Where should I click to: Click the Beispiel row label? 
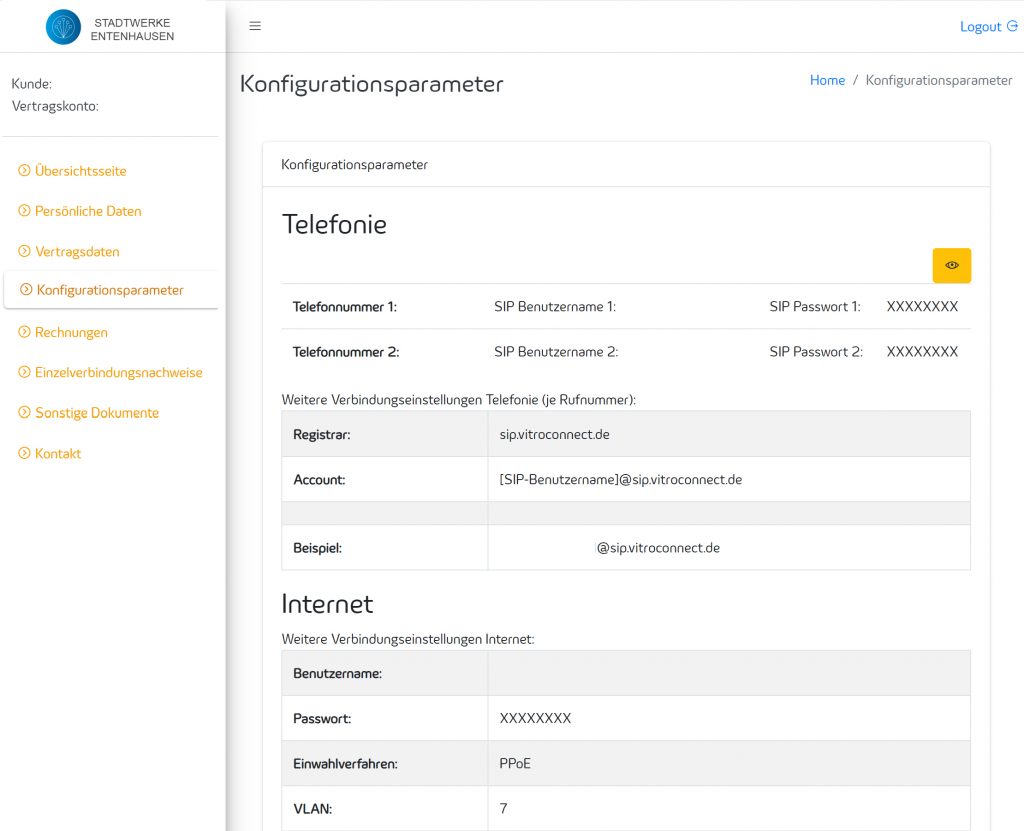317,548
